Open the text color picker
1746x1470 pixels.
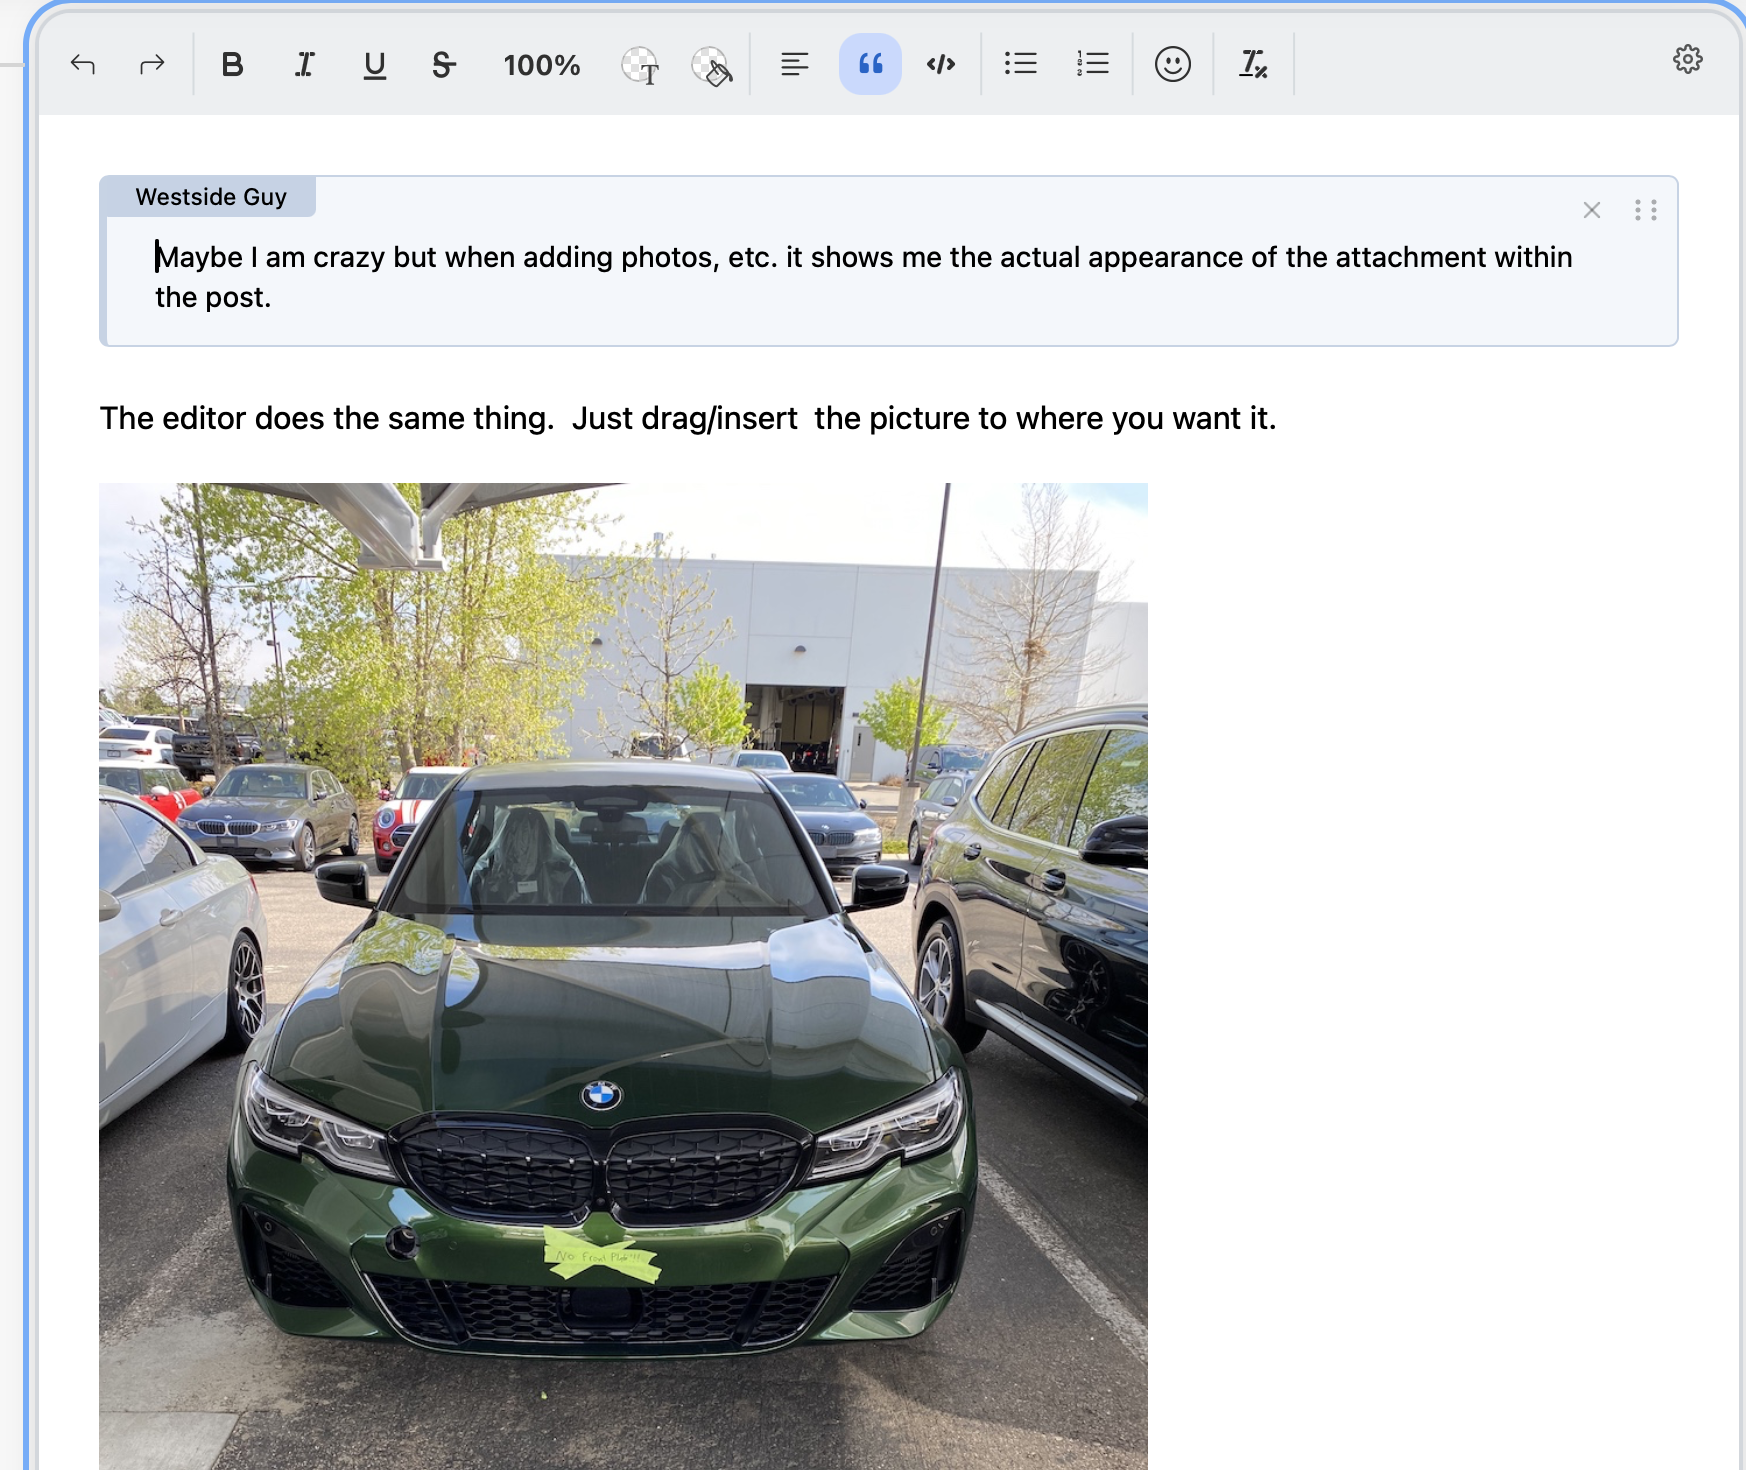pos(640,65)
